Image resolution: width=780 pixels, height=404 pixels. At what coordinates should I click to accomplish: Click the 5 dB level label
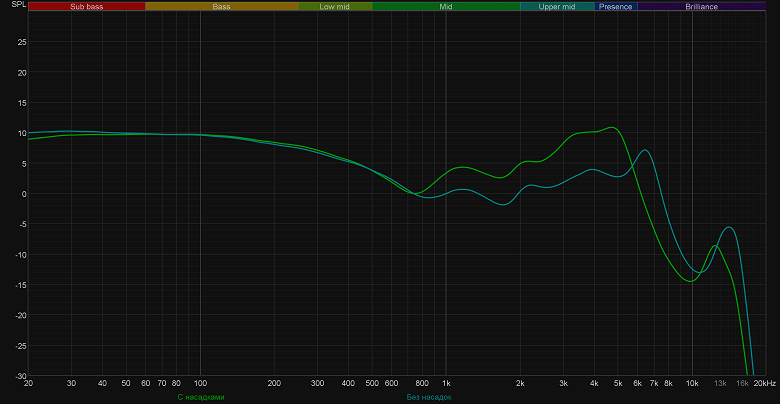coord(24,163)
